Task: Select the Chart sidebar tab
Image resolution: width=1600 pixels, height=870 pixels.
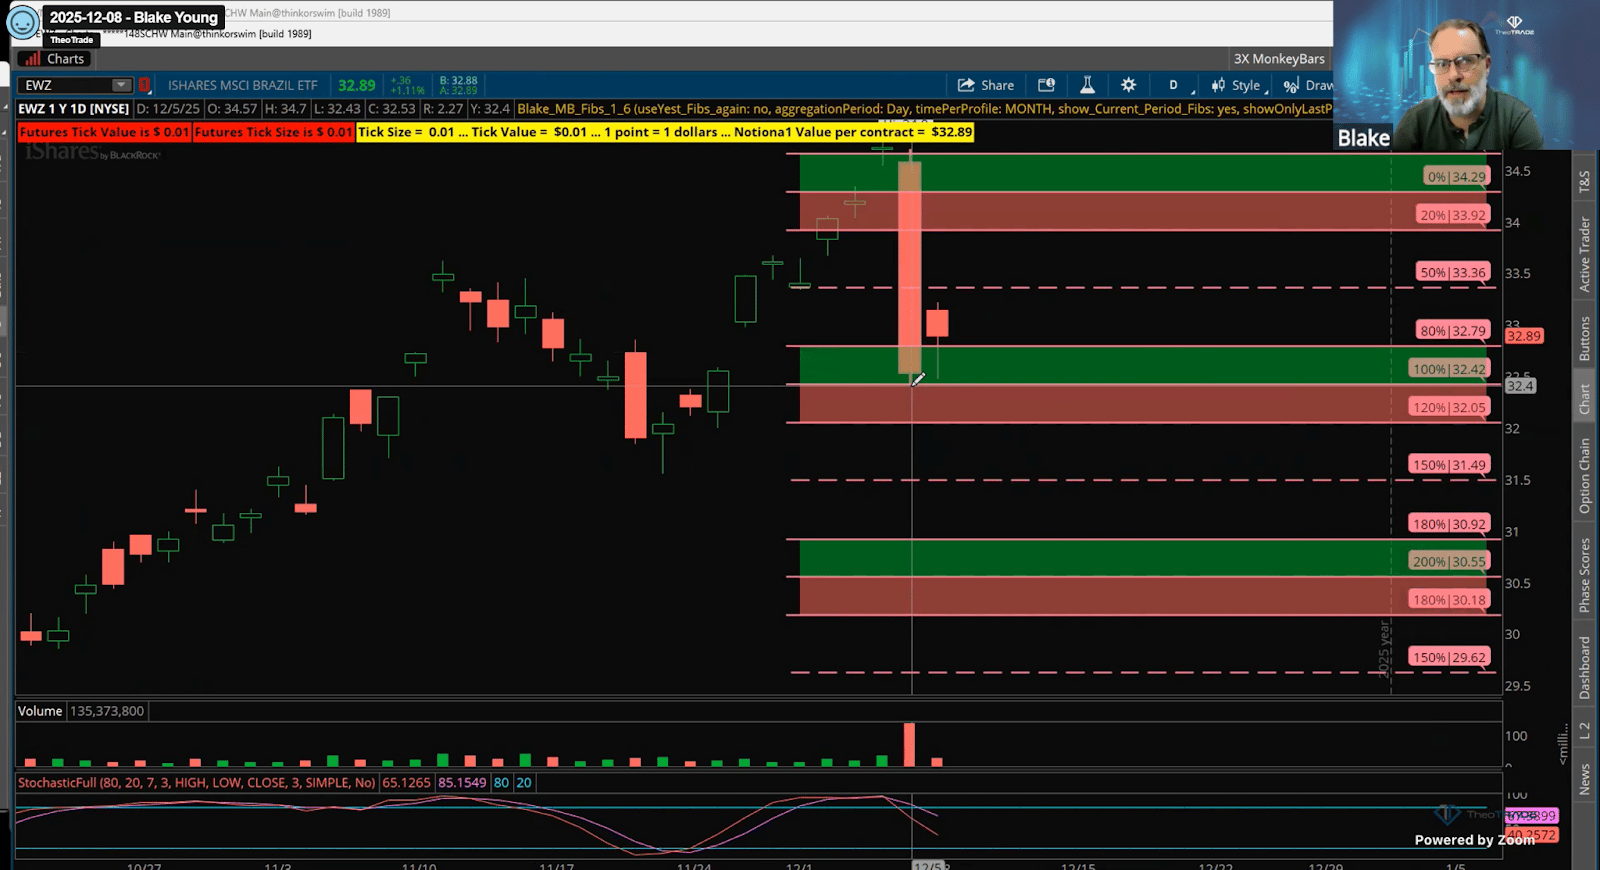Action: tap(1584, 399)
